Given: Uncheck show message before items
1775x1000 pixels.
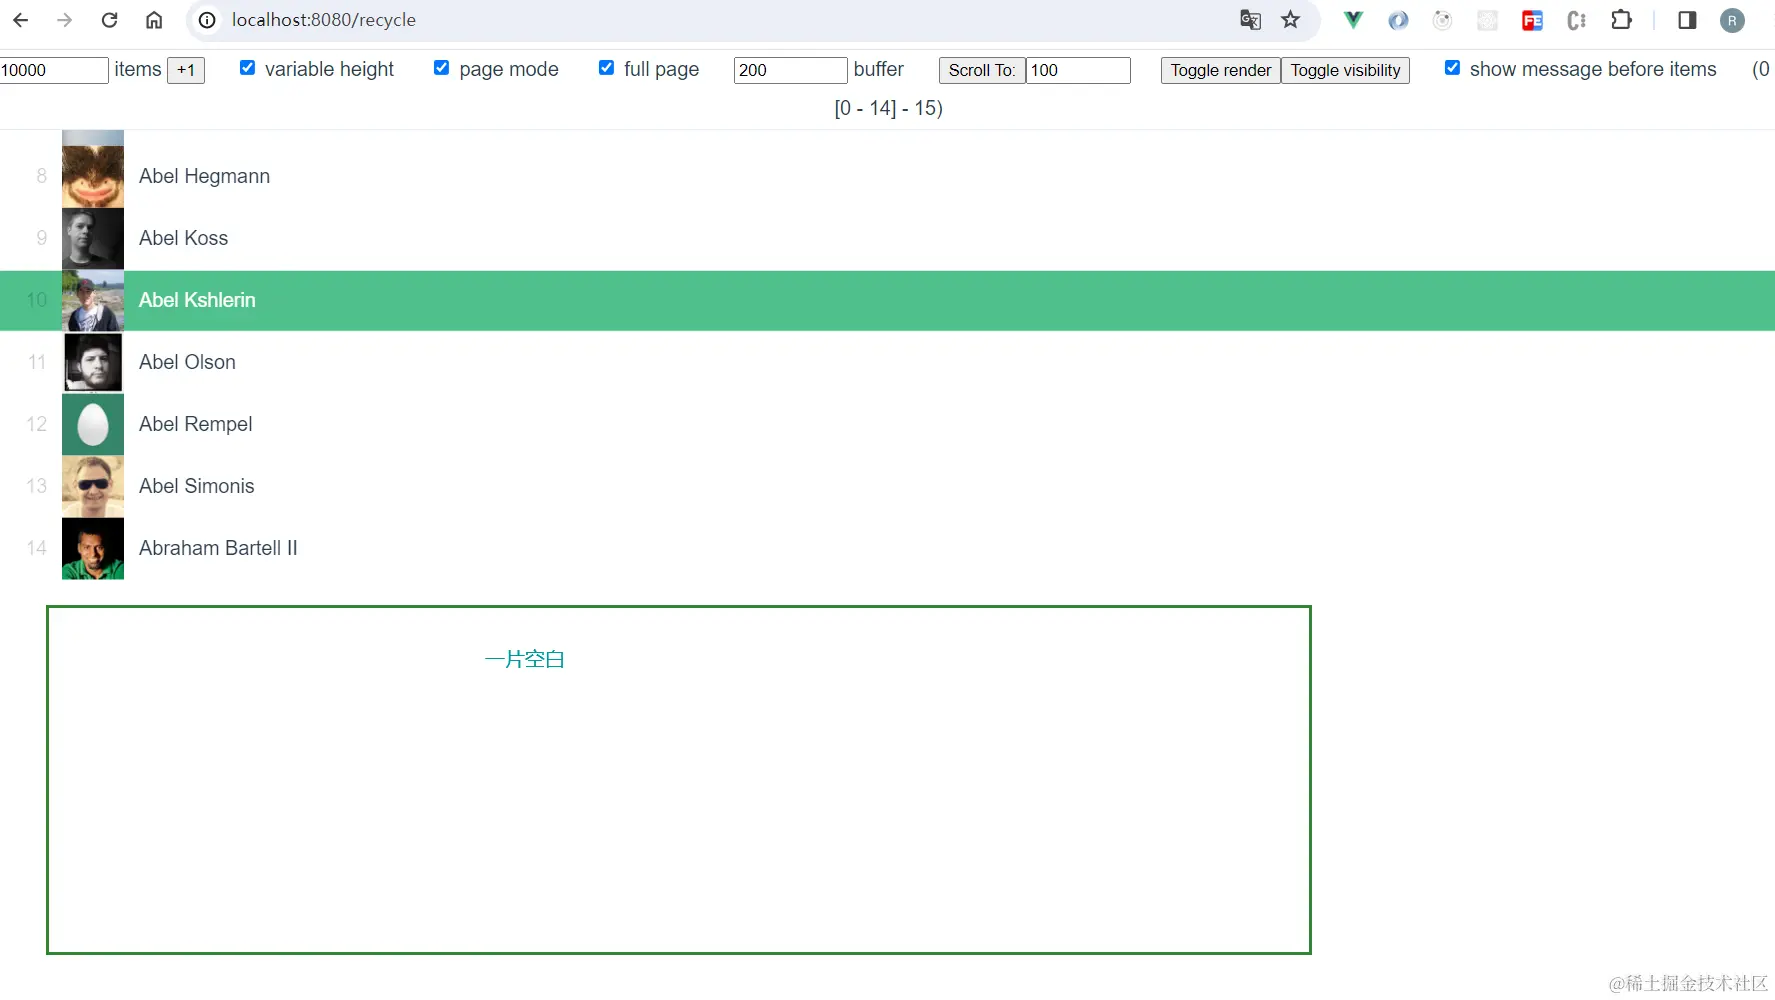Looking at the screenshot, I should click(x=1453, y=67).
